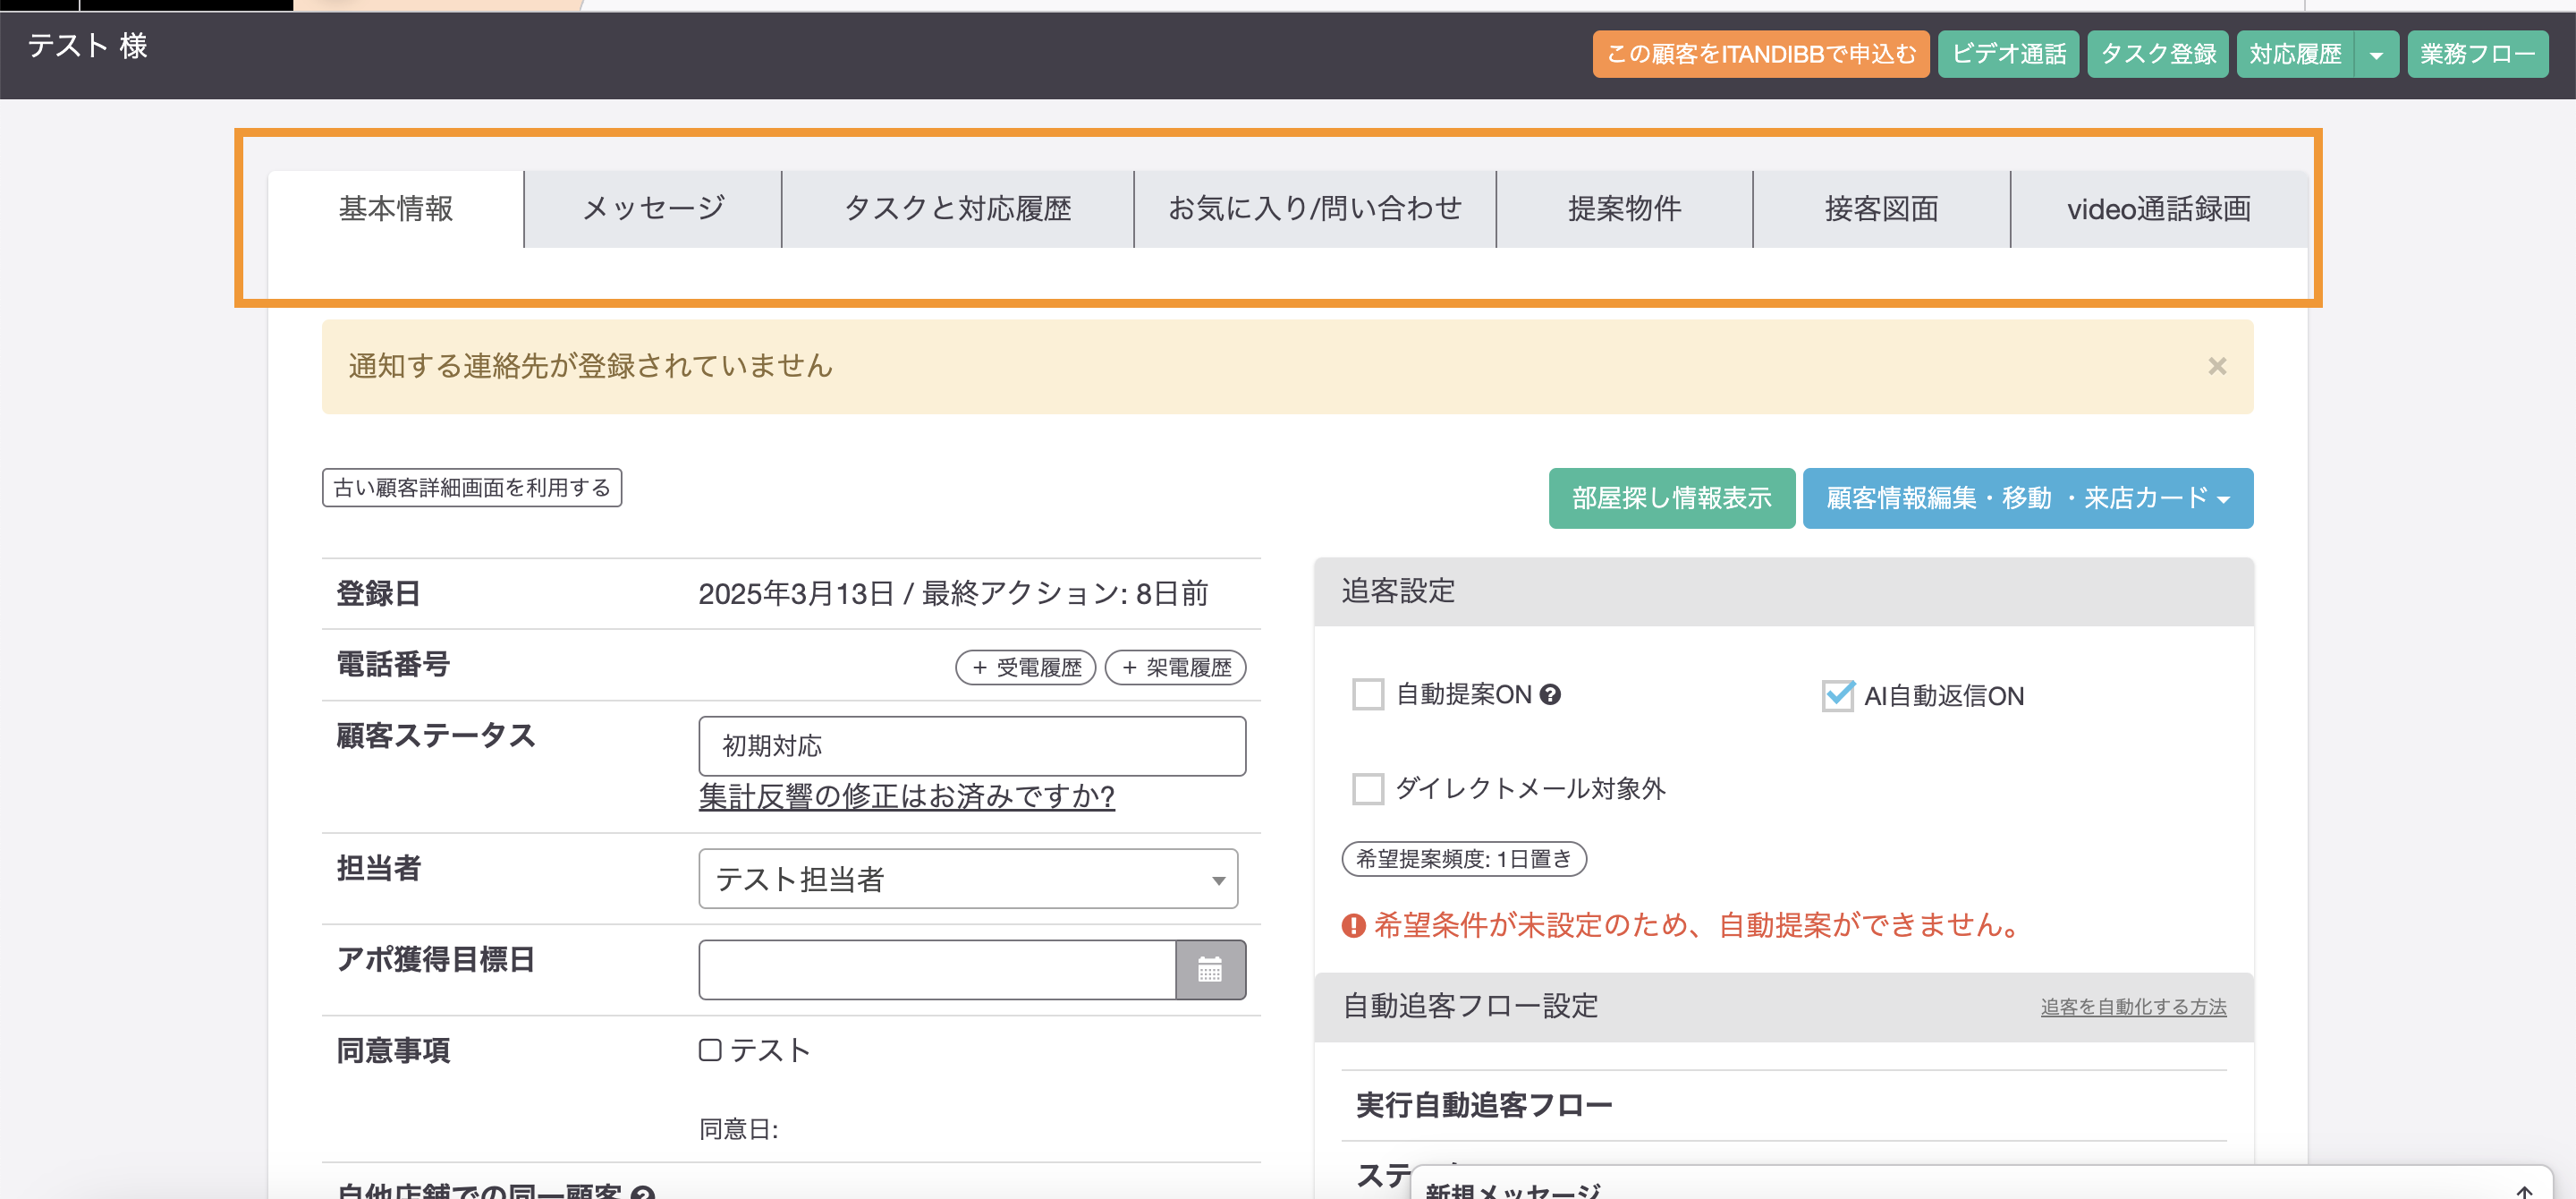Click the 部屋探し情報表示 button

pos(1671,498)
